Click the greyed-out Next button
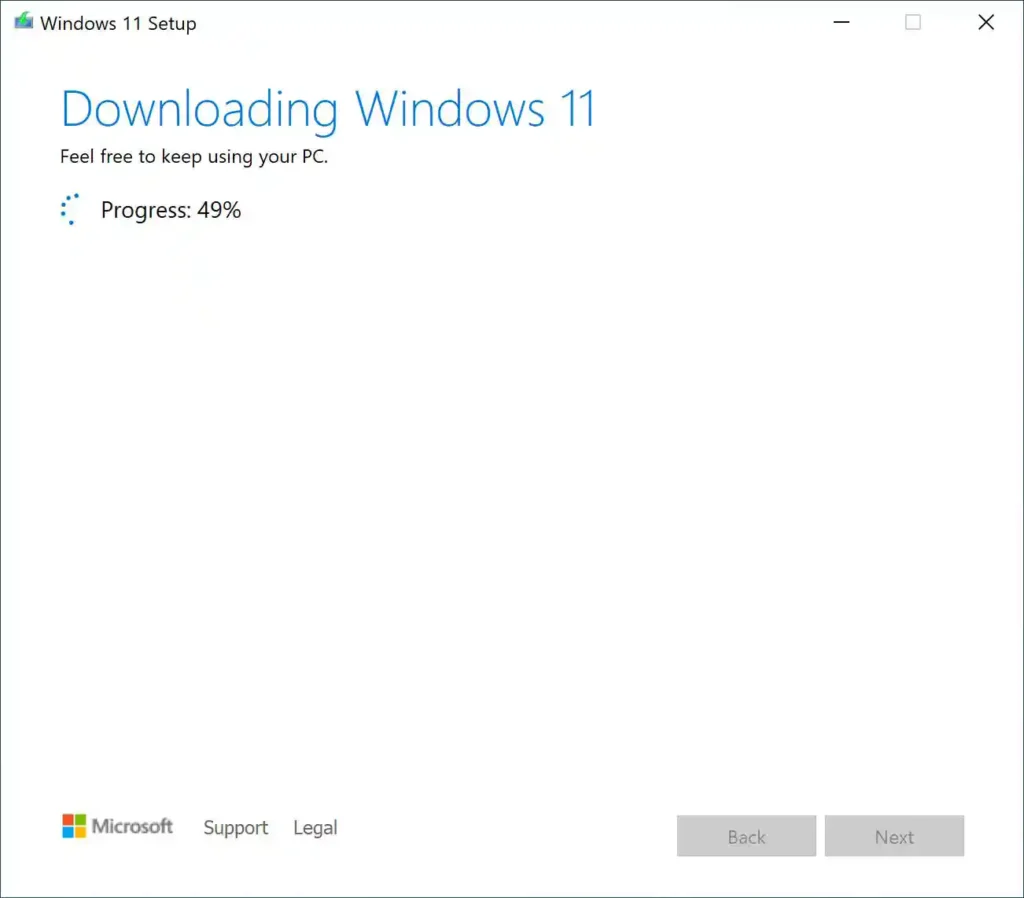Image resolution: width=1024 pixels, height=898 pixels. click(x=894, y=836)
